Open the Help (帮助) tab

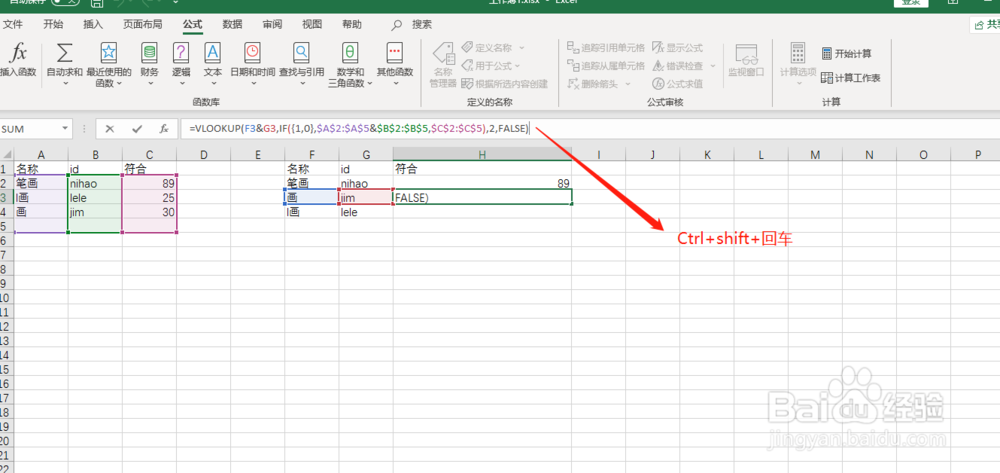pyautogui.click(x=351, y=25)
